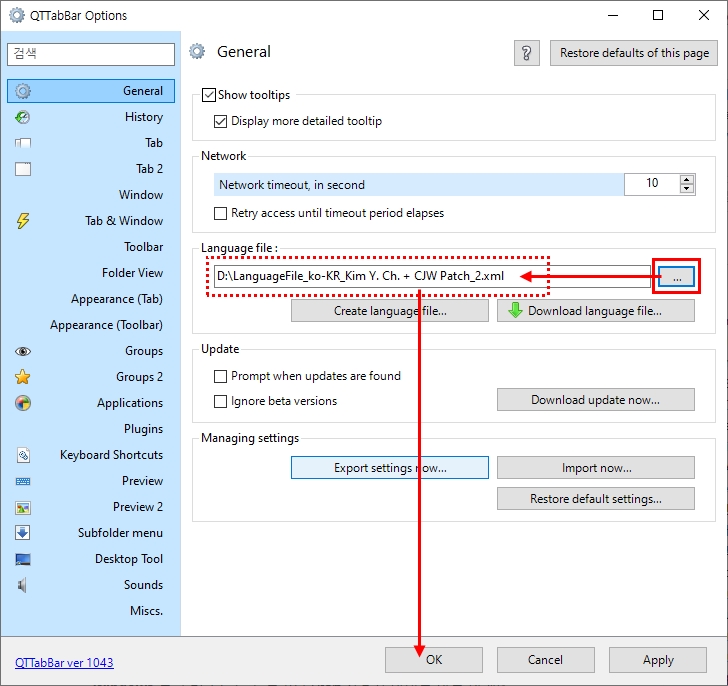
Task: Click the search box in sidebar
Action: coord(91,54)
